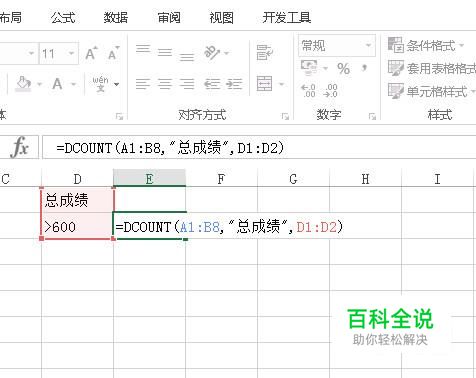Image resolution: width=476 pixels, height=378 pixels.
Task: Decrease decimal places
Action: 331,90
